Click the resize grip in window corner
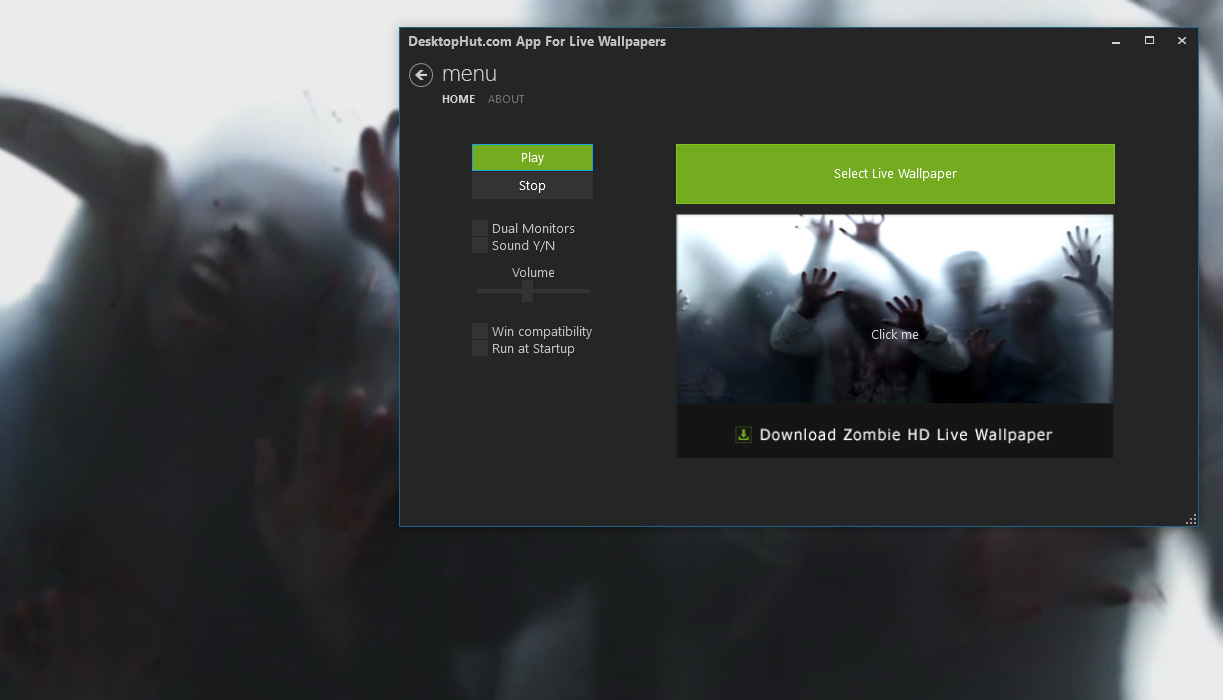1223x700 pixels. point(1190,519)
